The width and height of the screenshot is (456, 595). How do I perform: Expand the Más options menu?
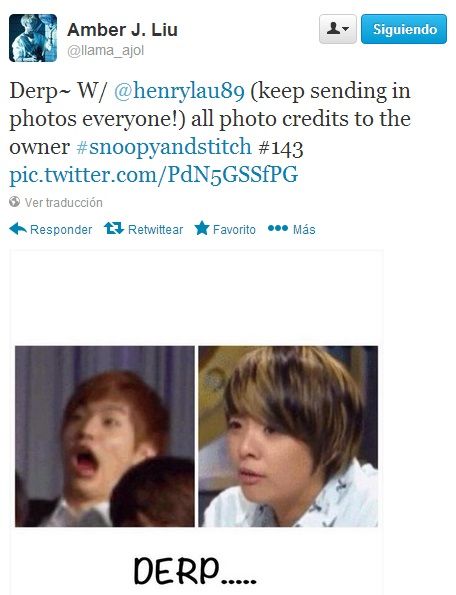304,230
